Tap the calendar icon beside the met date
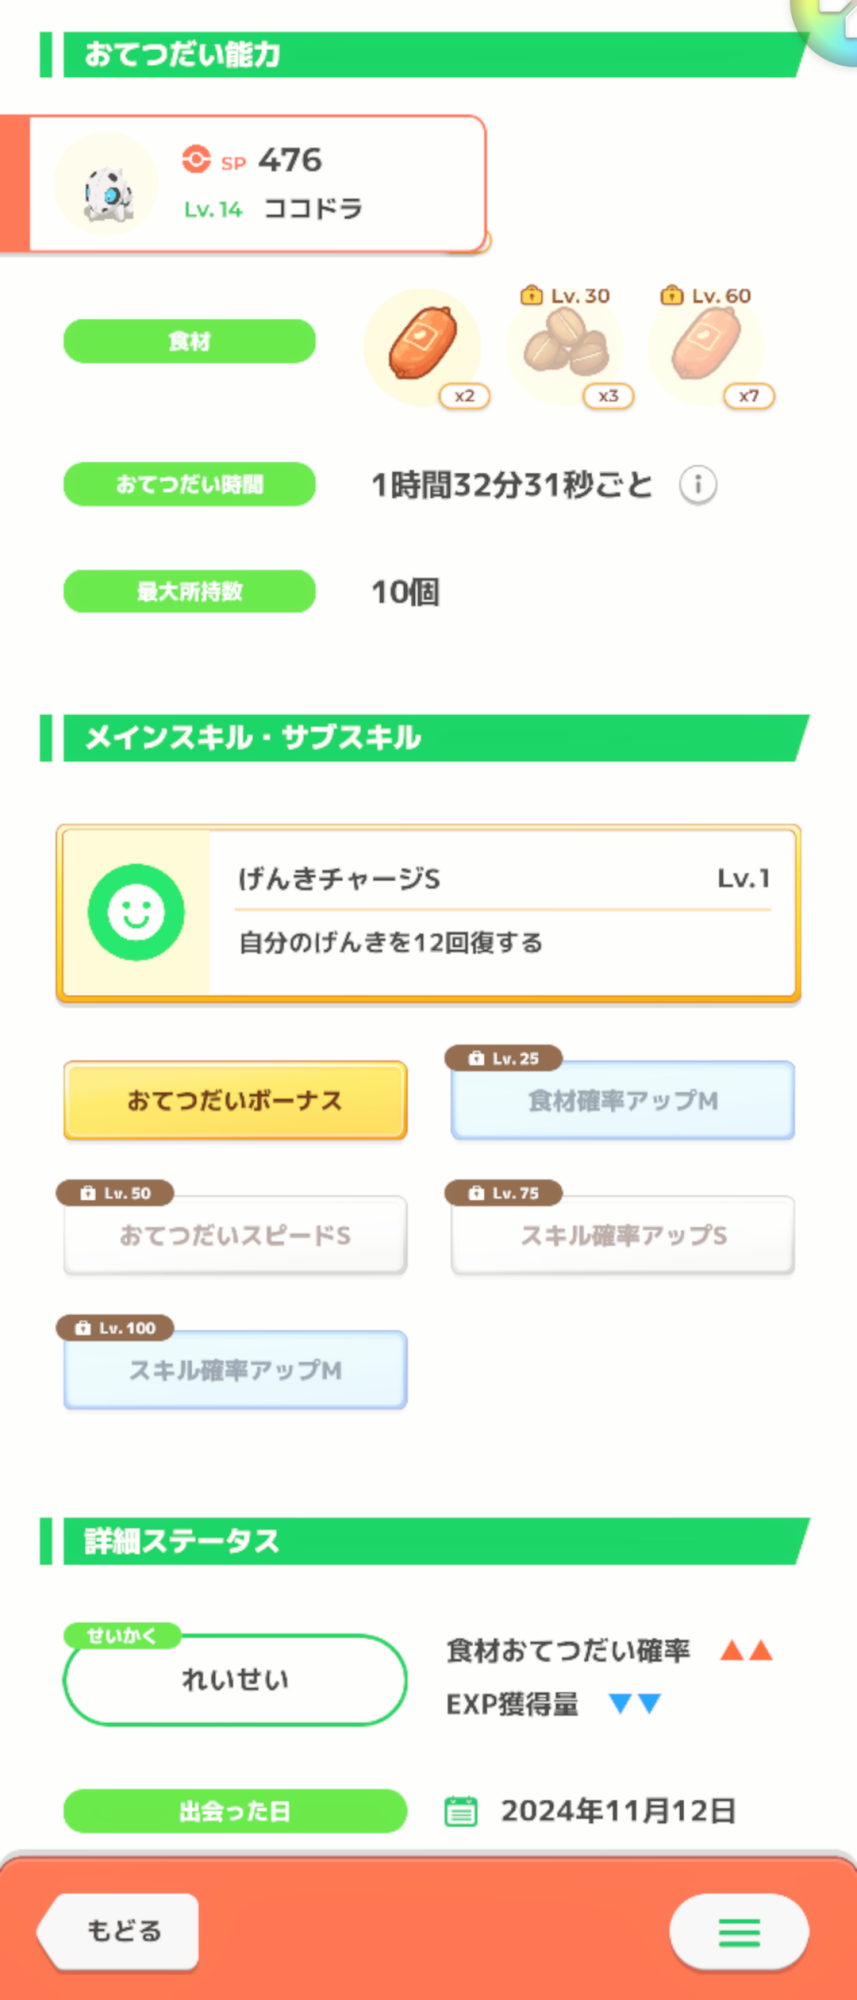This screenshot has width=857, height=2000. [460, 1811]
